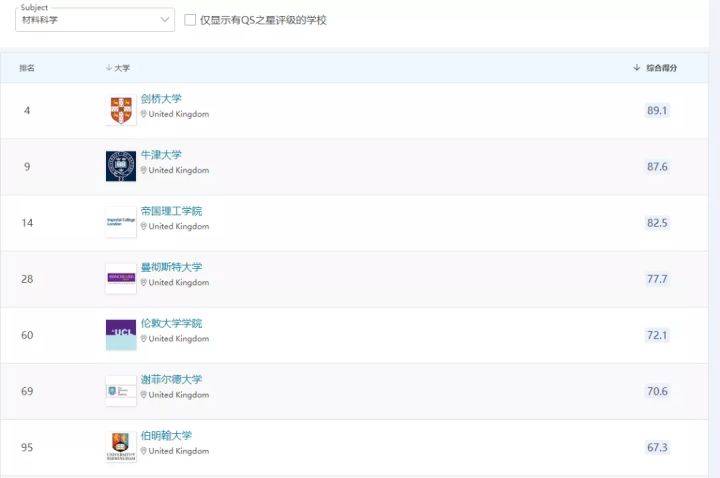This screenshot has width=720, height=478.
Task: Click the UCL logo
Action: click(121, 334)
